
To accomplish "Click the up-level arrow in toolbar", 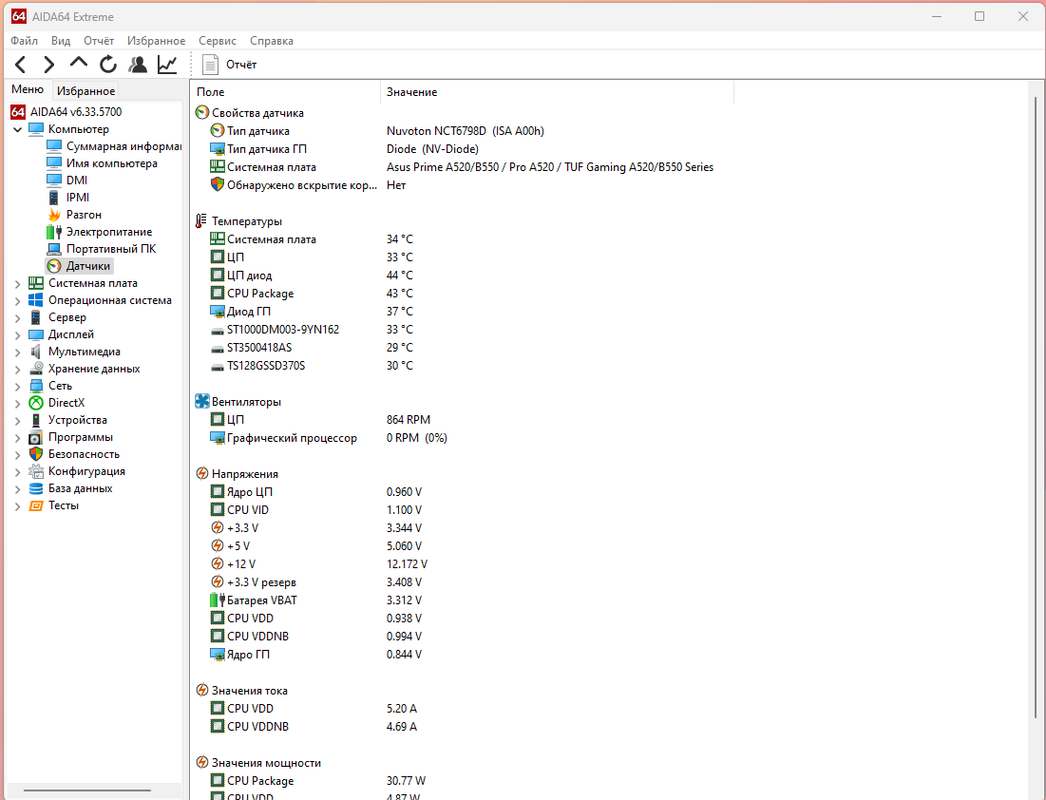I will click(x=78, y=63).
